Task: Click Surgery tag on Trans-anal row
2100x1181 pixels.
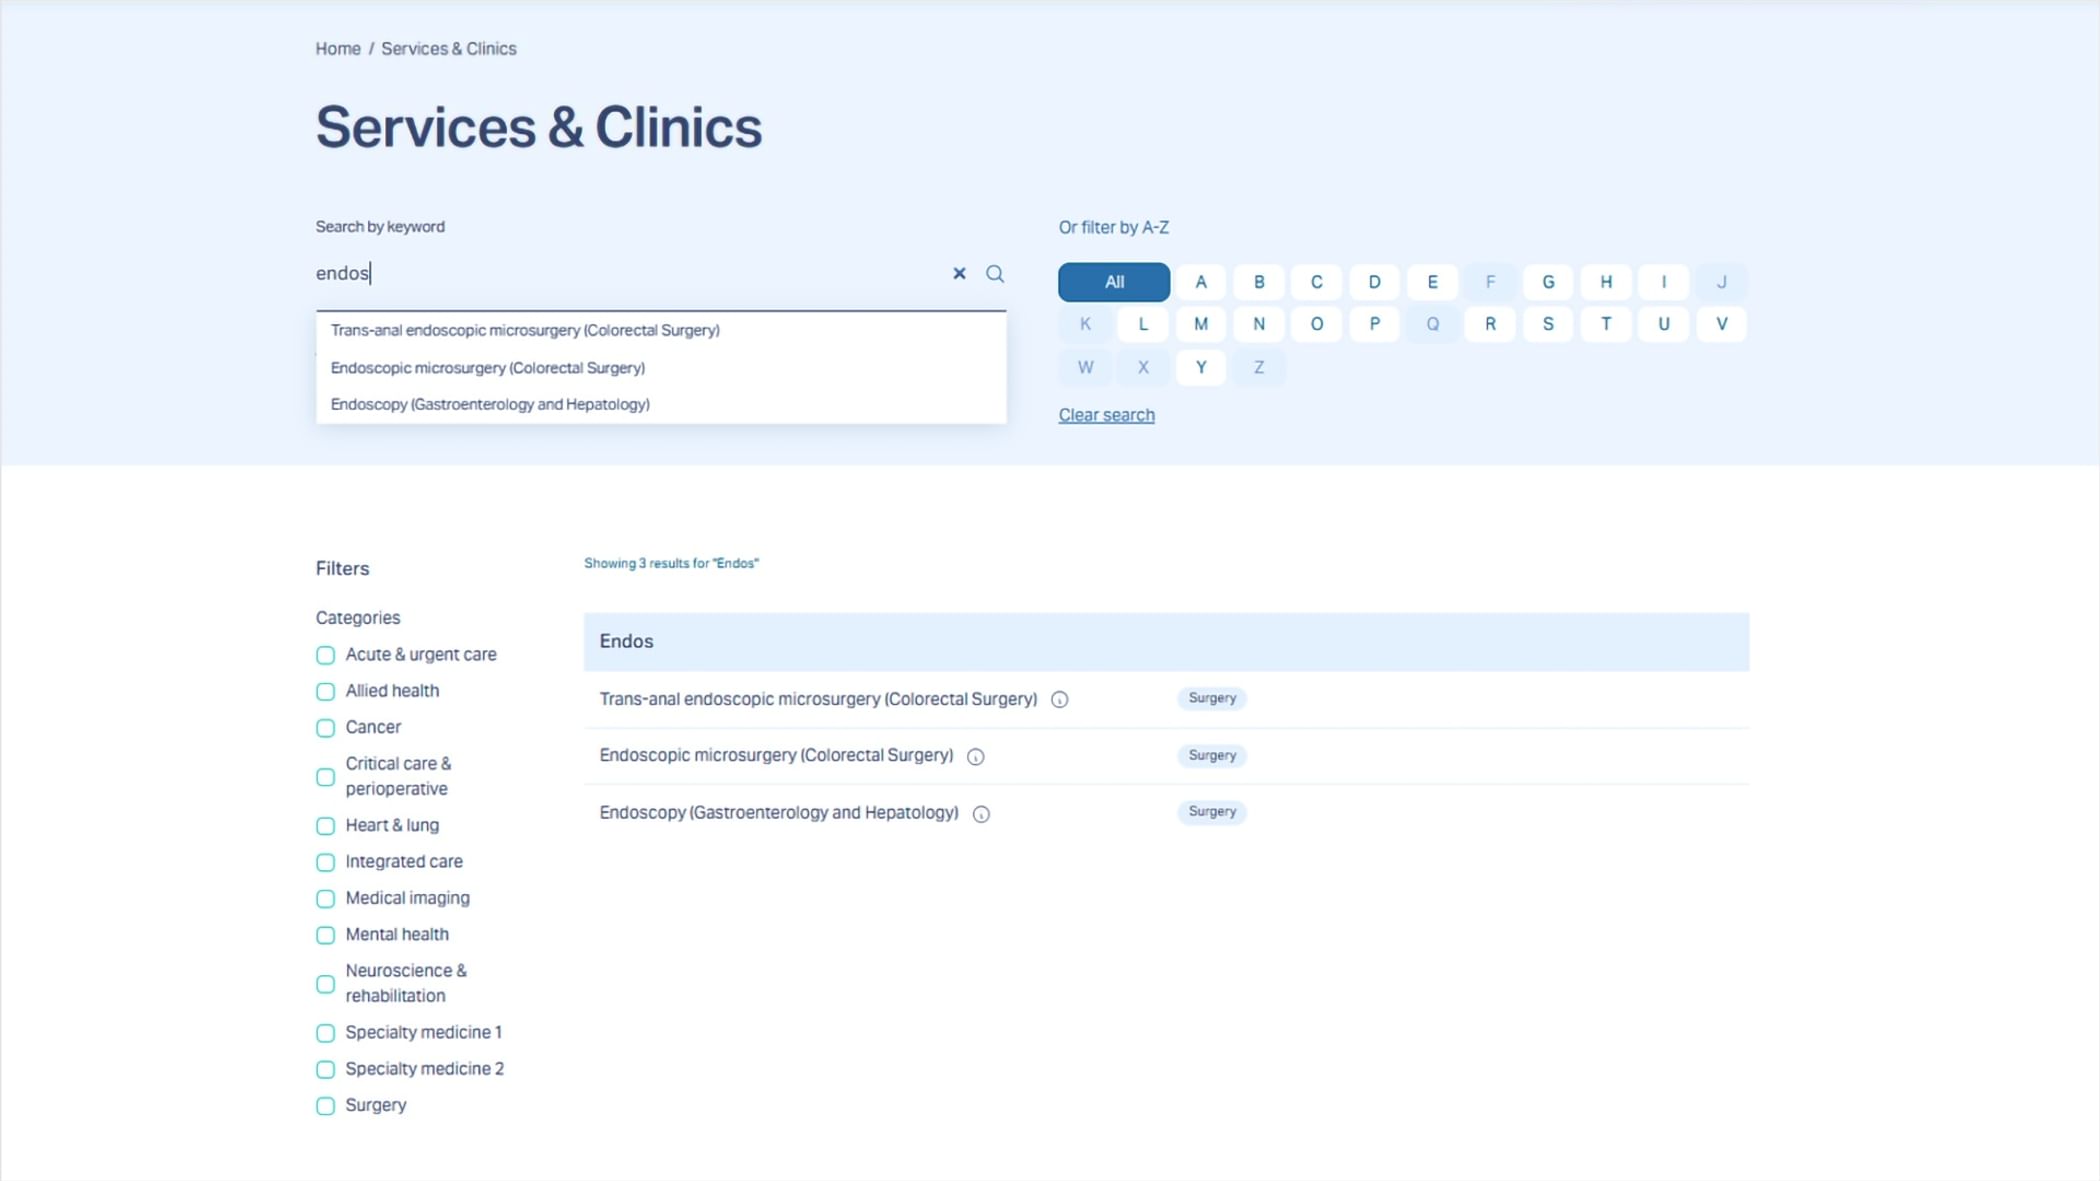Action: click(x=1211, y=698)
